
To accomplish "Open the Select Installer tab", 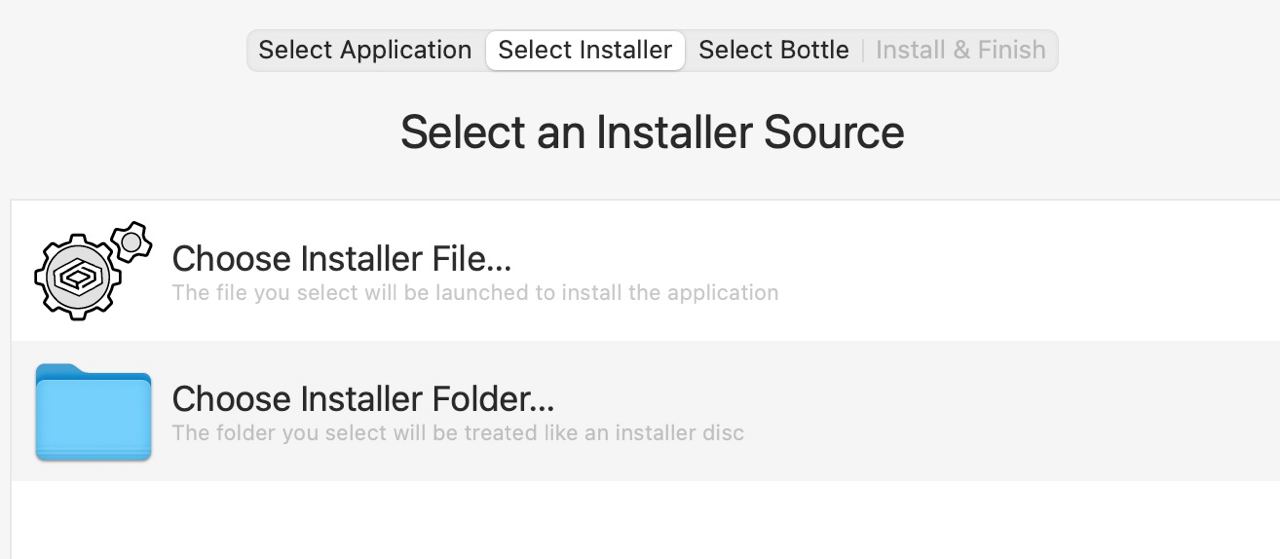I will 585,50.
